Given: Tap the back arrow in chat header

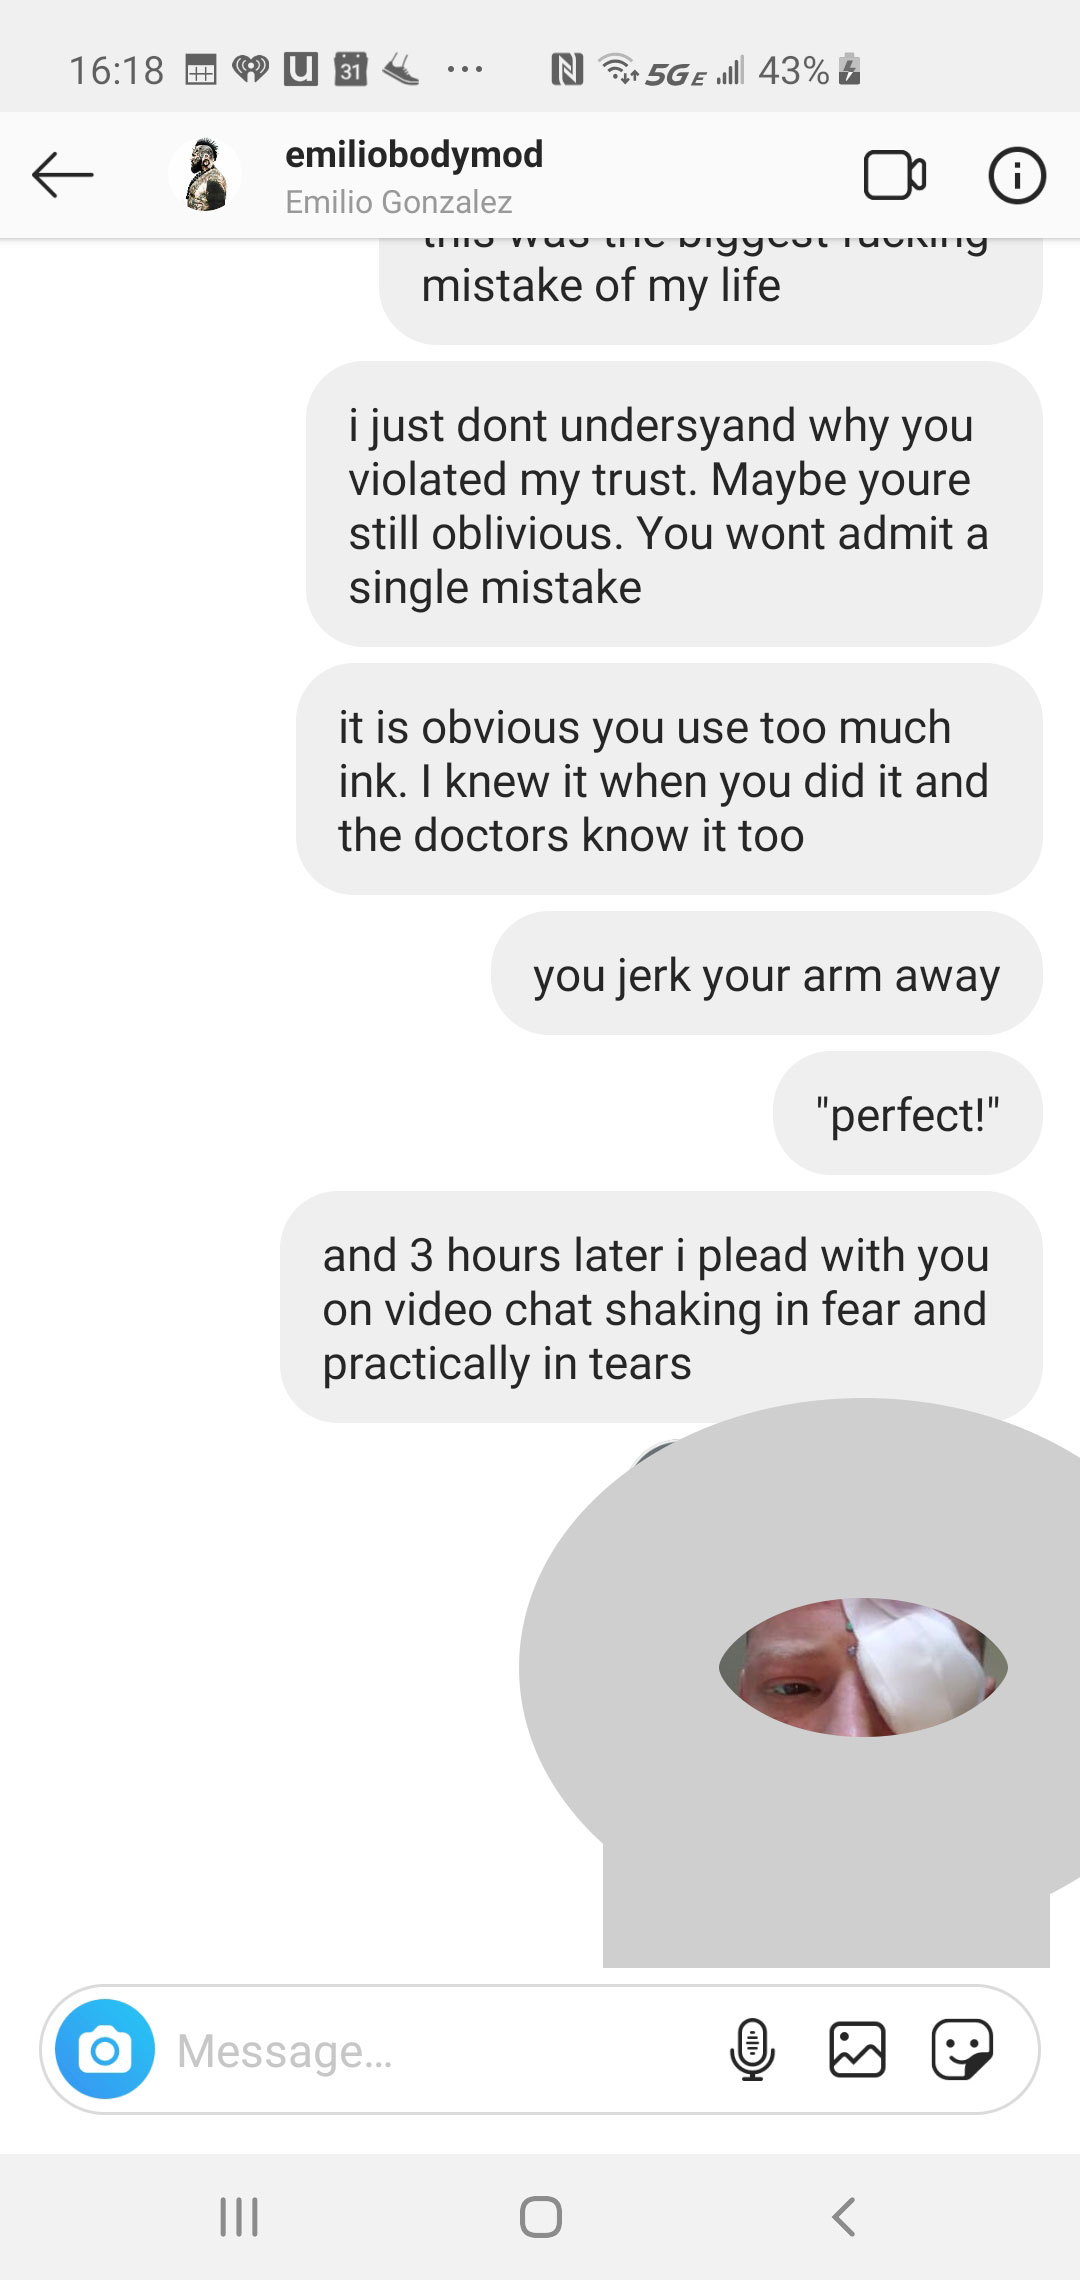Looking at the screenshot, I should [x=62, y=175].
